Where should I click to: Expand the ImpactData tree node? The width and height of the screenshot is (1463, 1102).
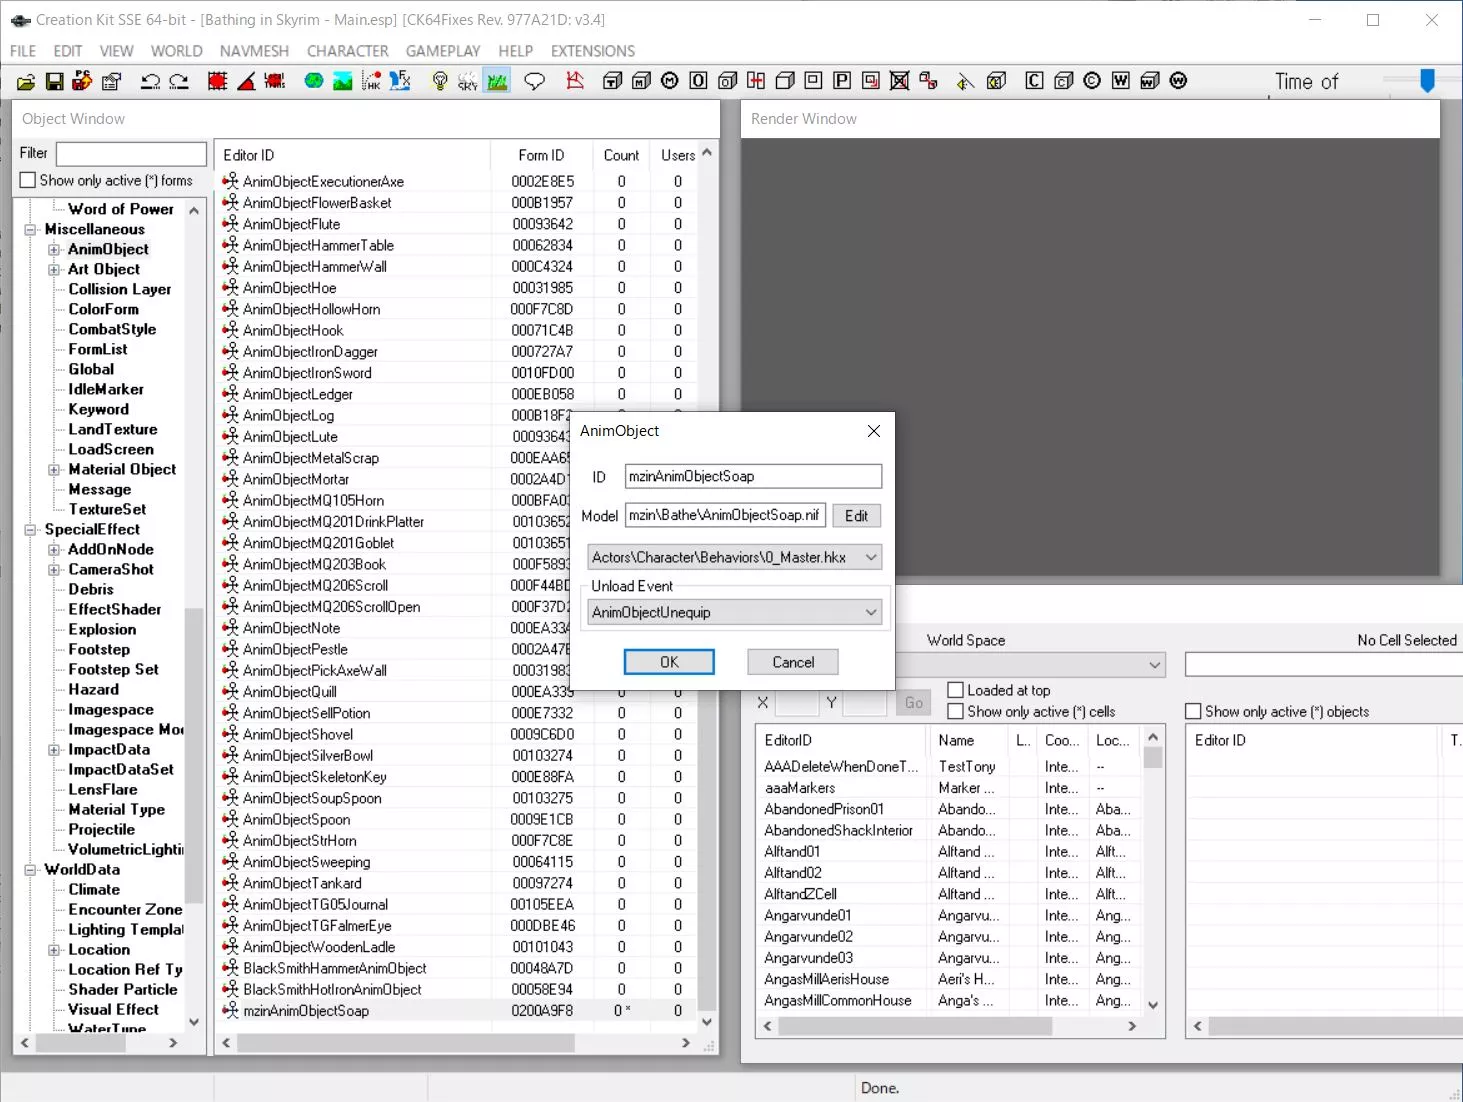pos(54,749)
